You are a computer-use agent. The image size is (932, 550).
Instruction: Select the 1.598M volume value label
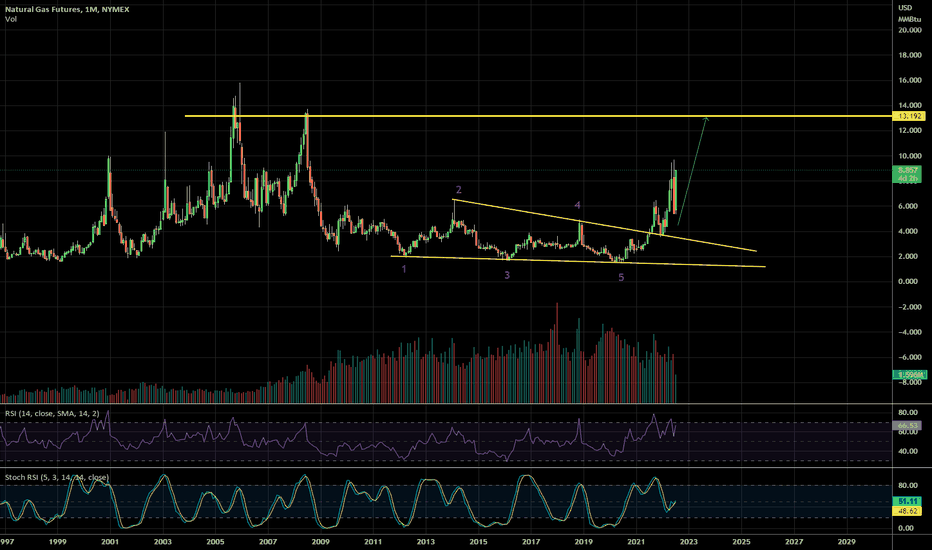pos(909,375)
